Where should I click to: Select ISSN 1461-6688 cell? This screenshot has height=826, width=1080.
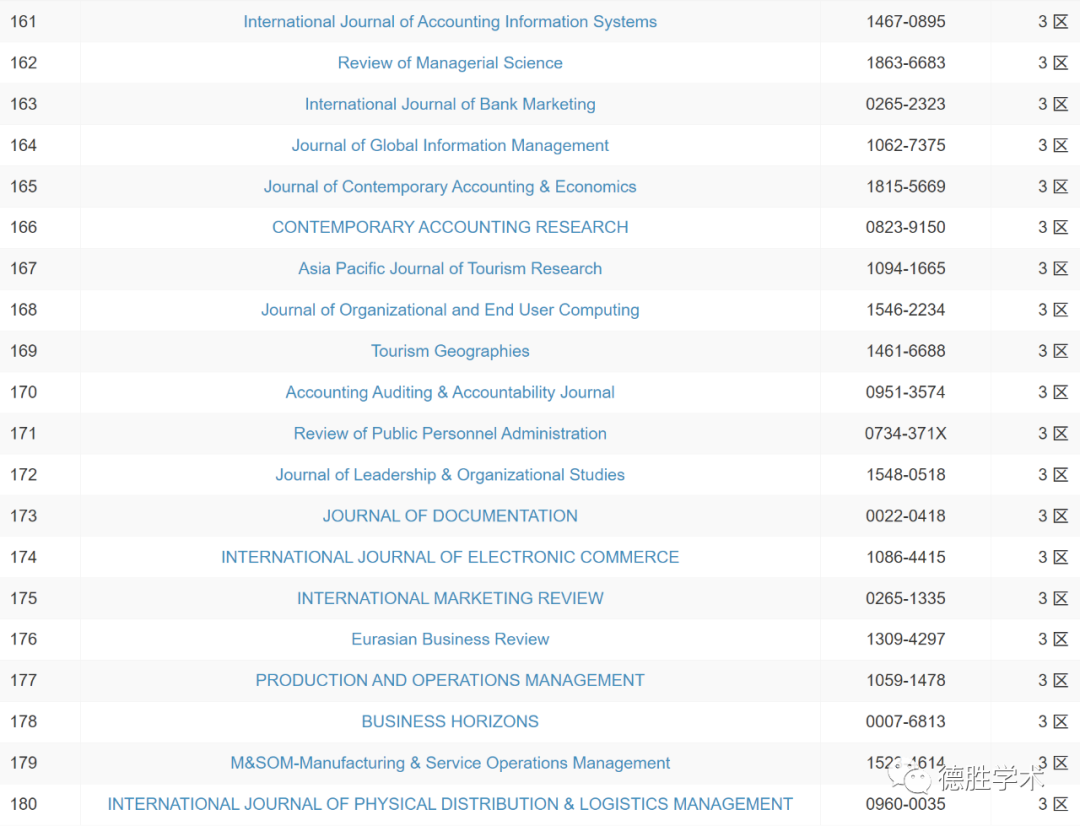coord(905,351)
